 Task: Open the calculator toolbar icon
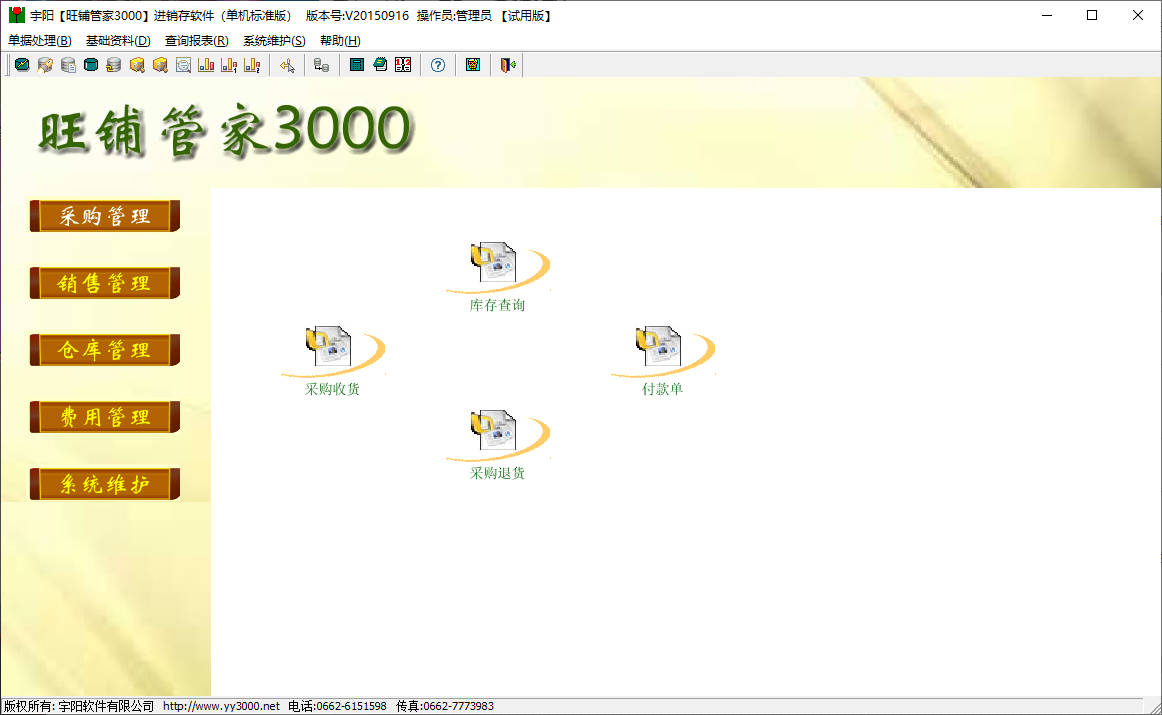point(356,65)
